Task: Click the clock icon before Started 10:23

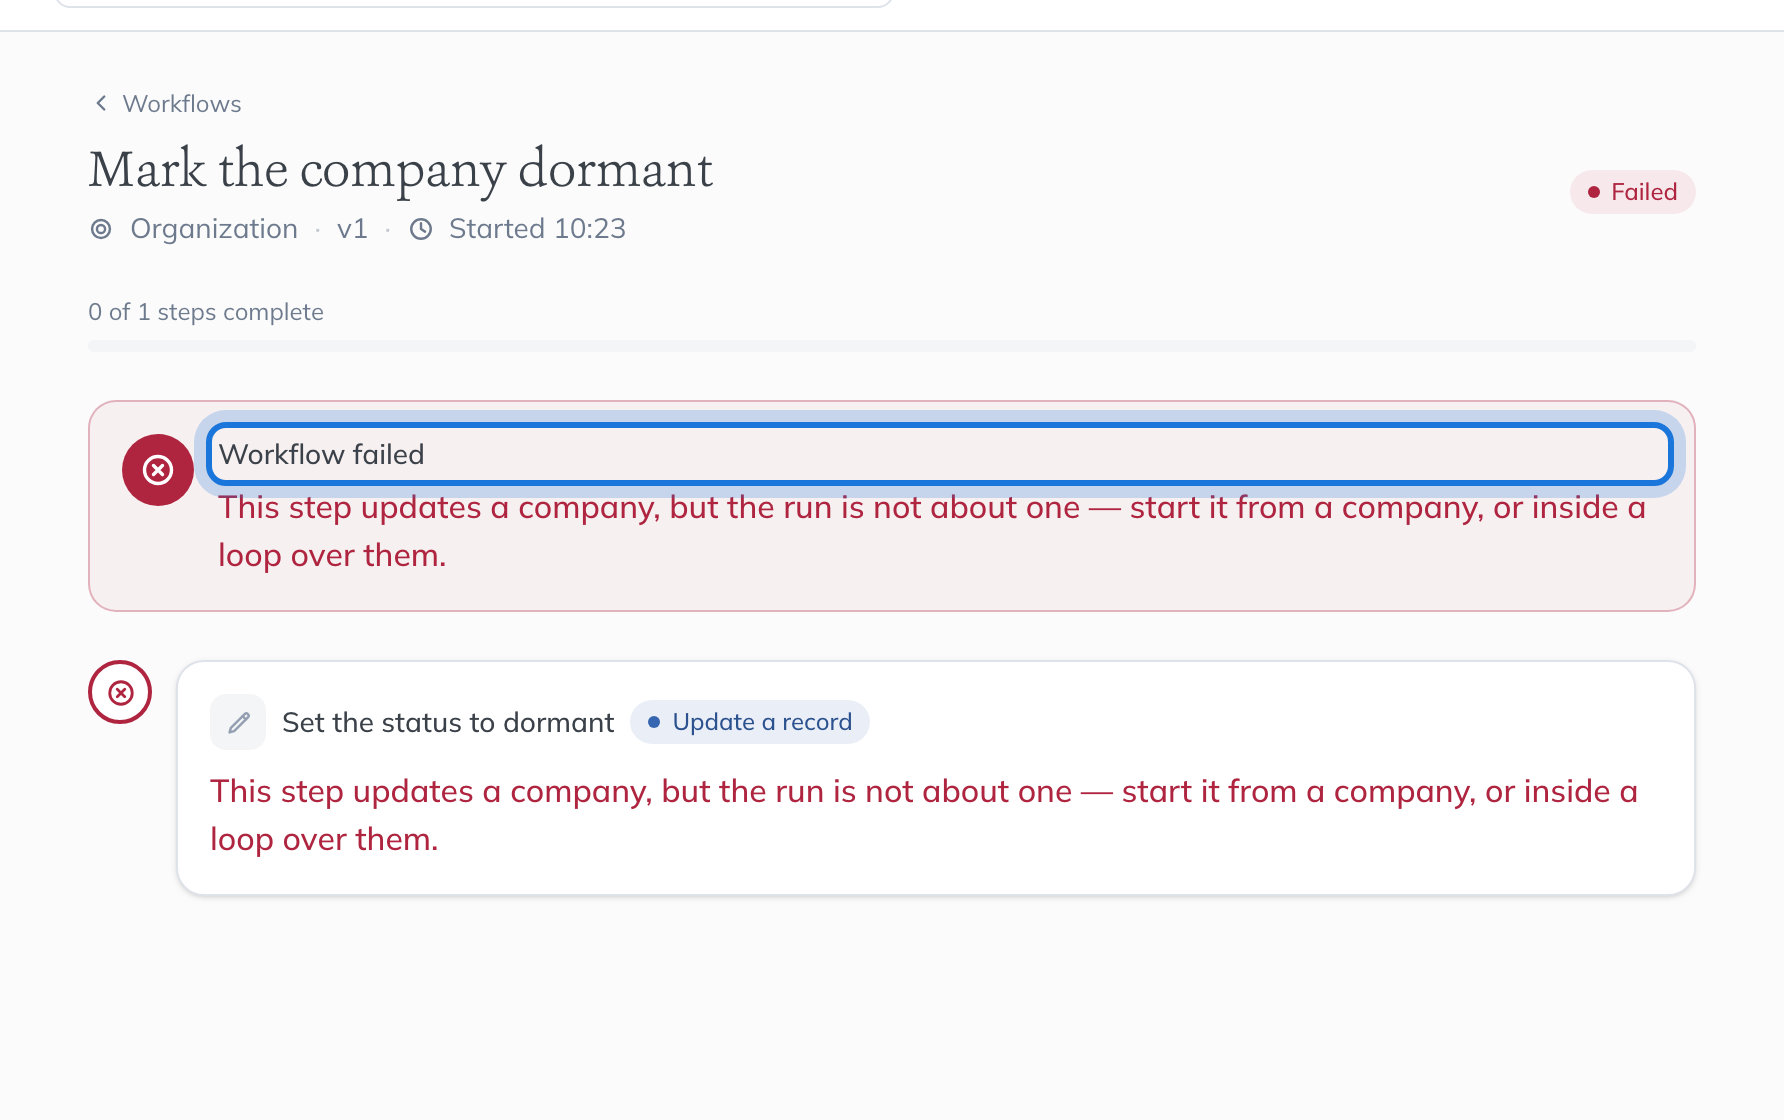Action: [x=421, y=229]
